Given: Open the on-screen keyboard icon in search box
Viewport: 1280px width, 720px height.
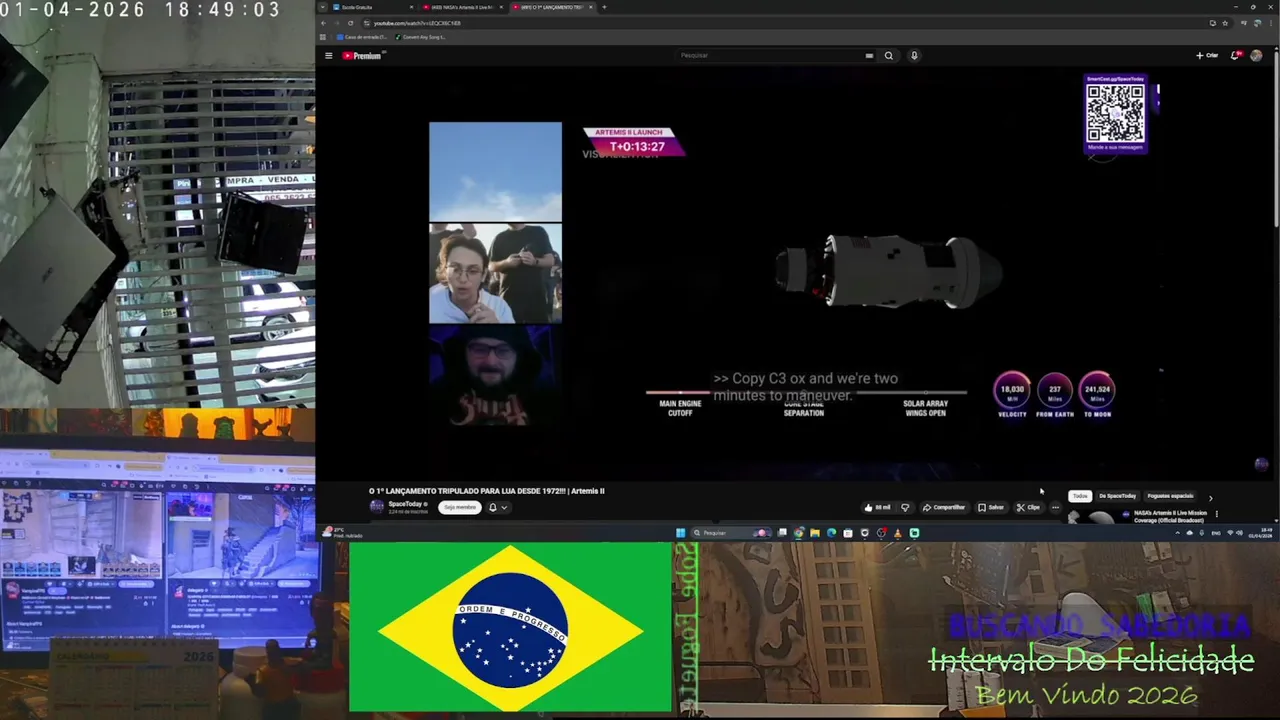Looking at the screenshot, I should [x=869, y=56].
